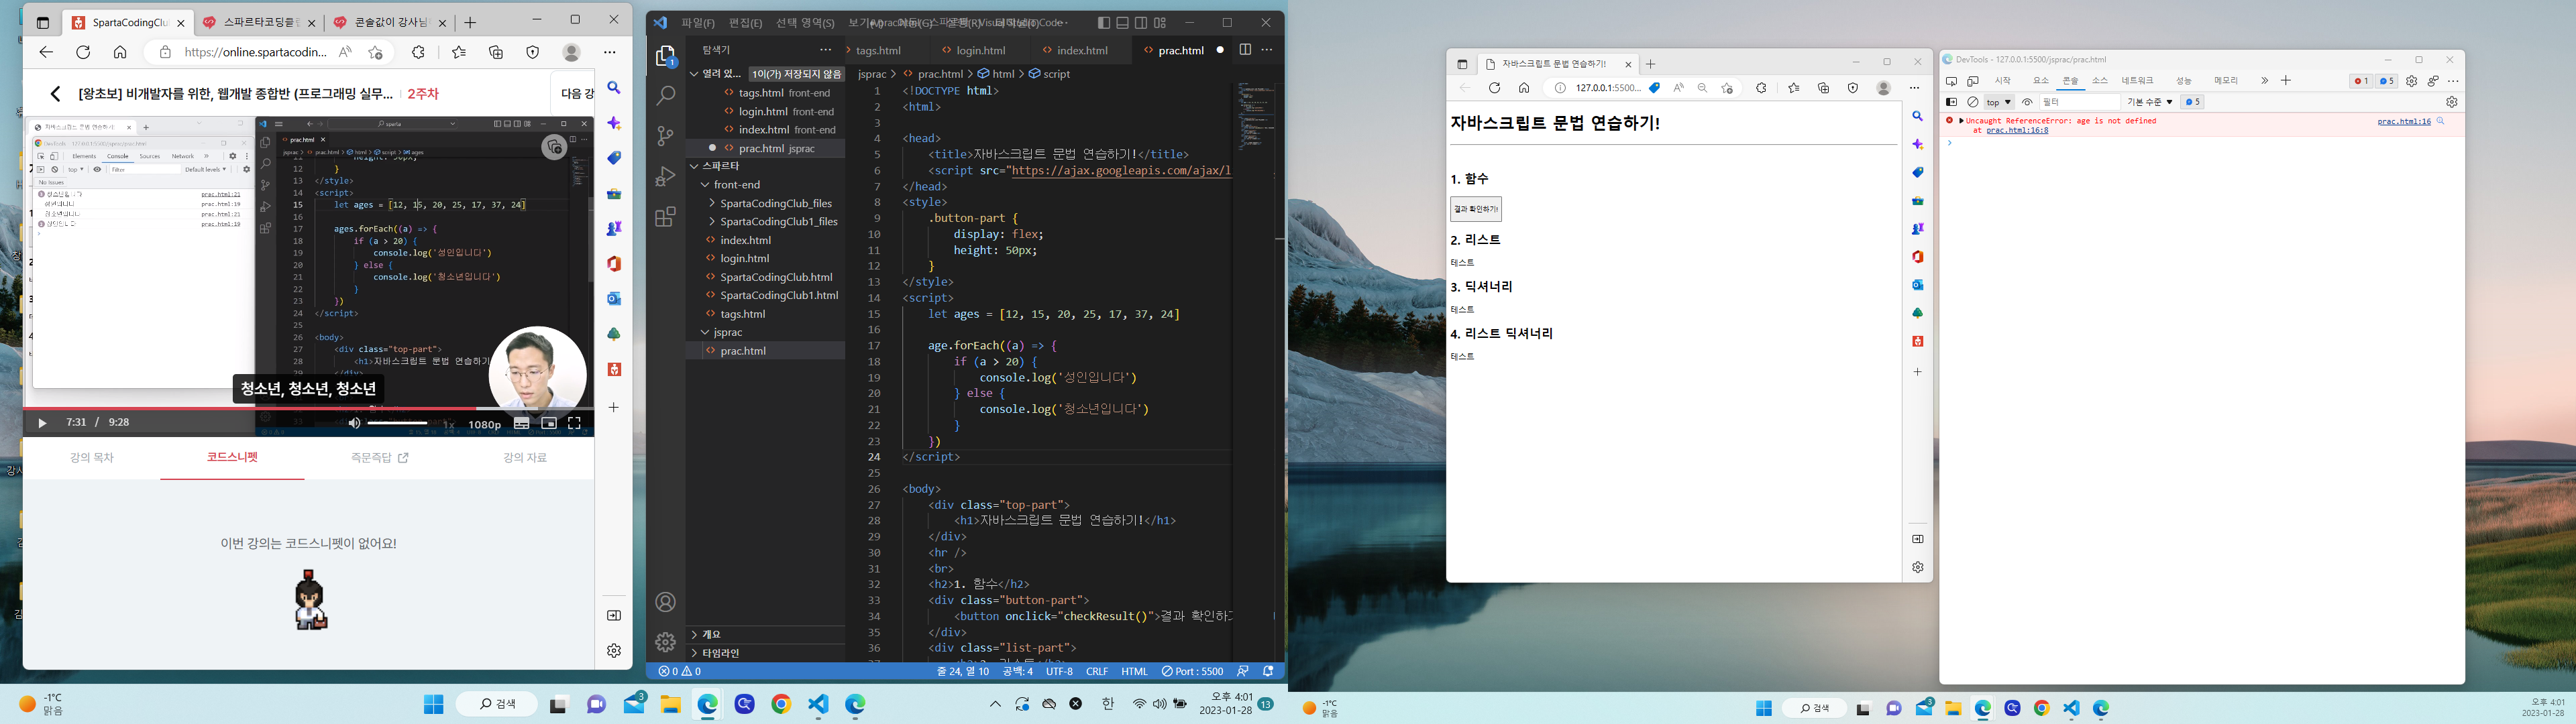
Task: Open Source Control view in VS Code
Action: point(666,136)
